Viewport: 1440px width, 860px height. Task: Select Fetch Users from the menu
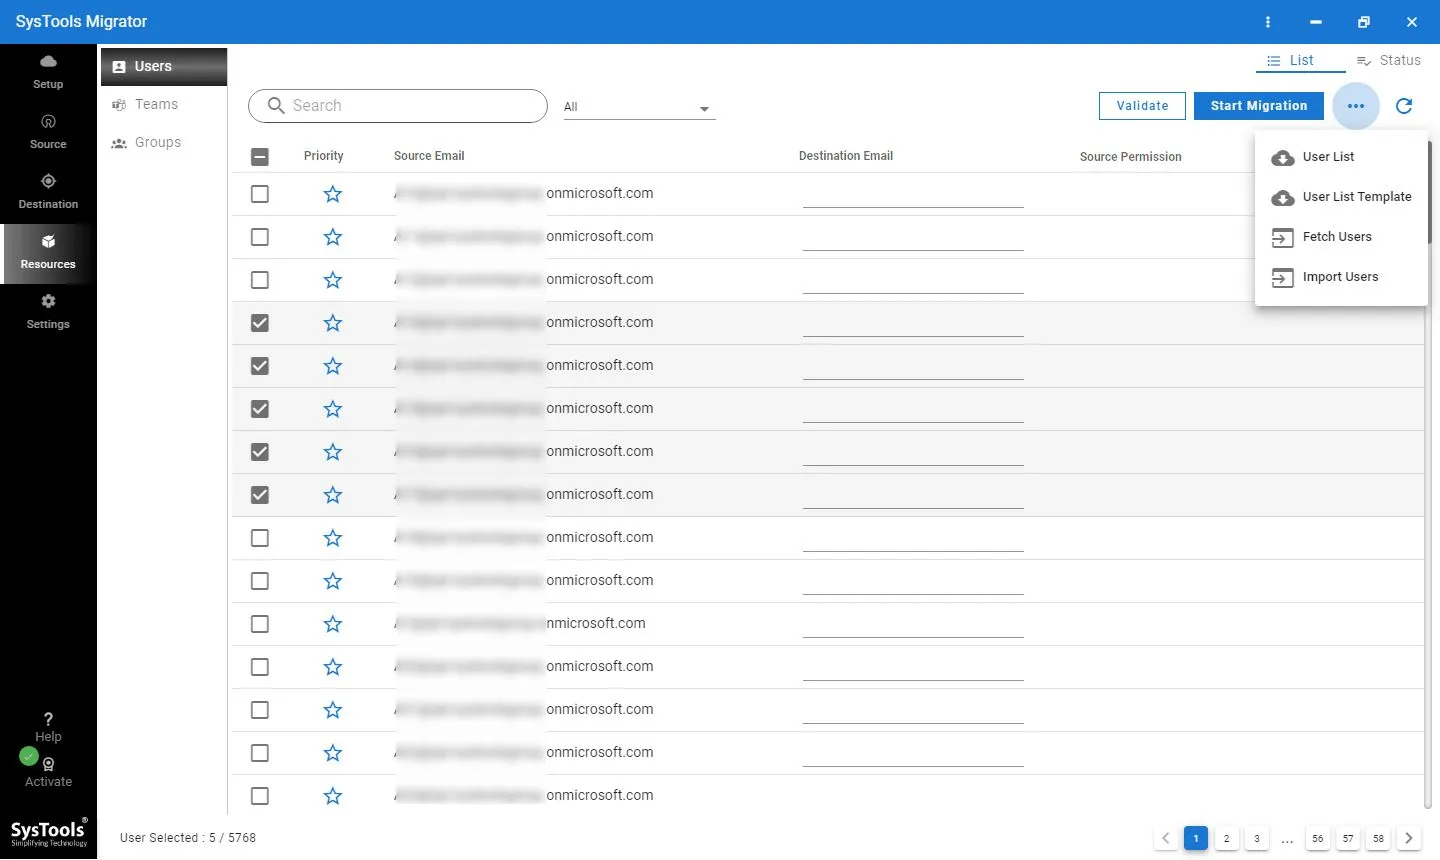point(1341,237)
